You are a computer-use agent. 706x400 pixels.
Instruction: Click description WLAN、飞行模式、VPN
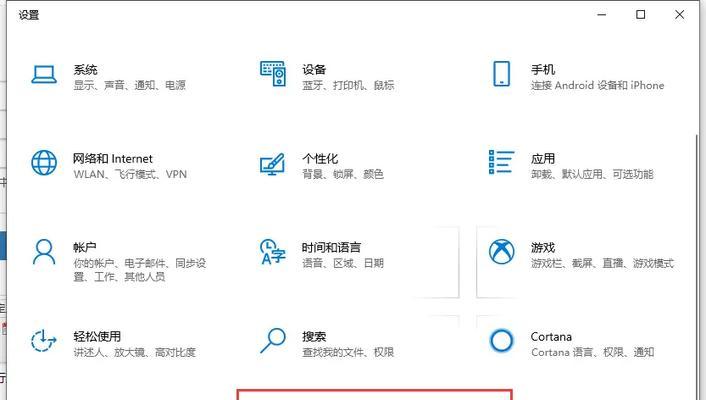click(x=130, y=174)
